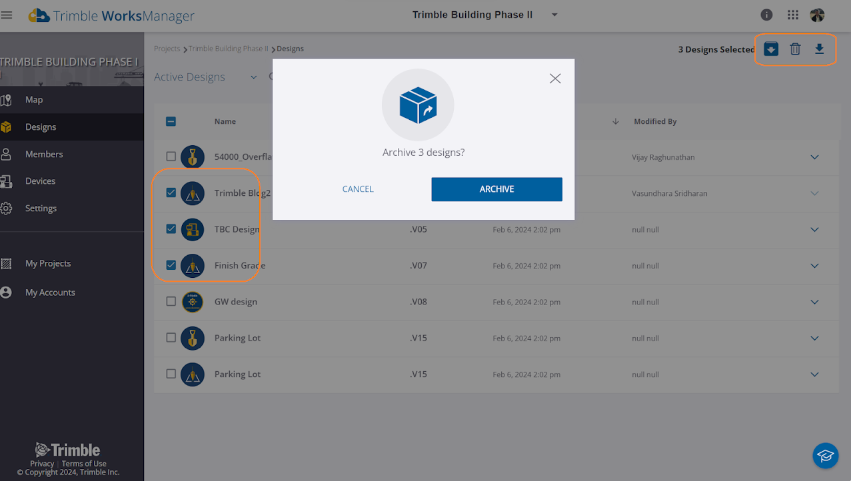Open the info icon in header

click(x=767, y=15)
